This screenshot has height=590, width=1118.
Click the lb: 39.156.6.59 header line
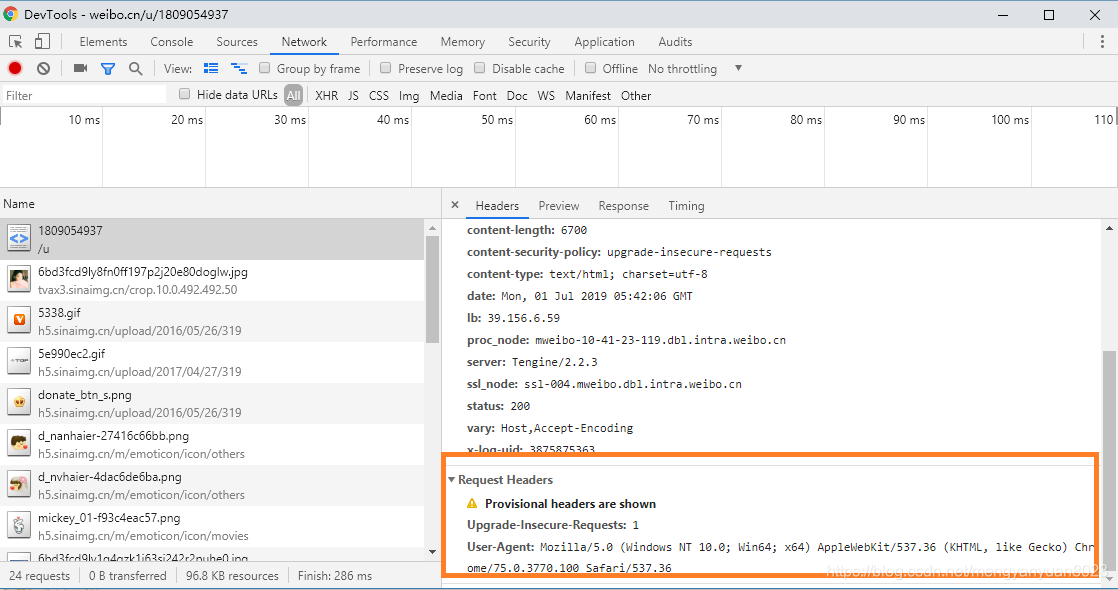[513, 317]
